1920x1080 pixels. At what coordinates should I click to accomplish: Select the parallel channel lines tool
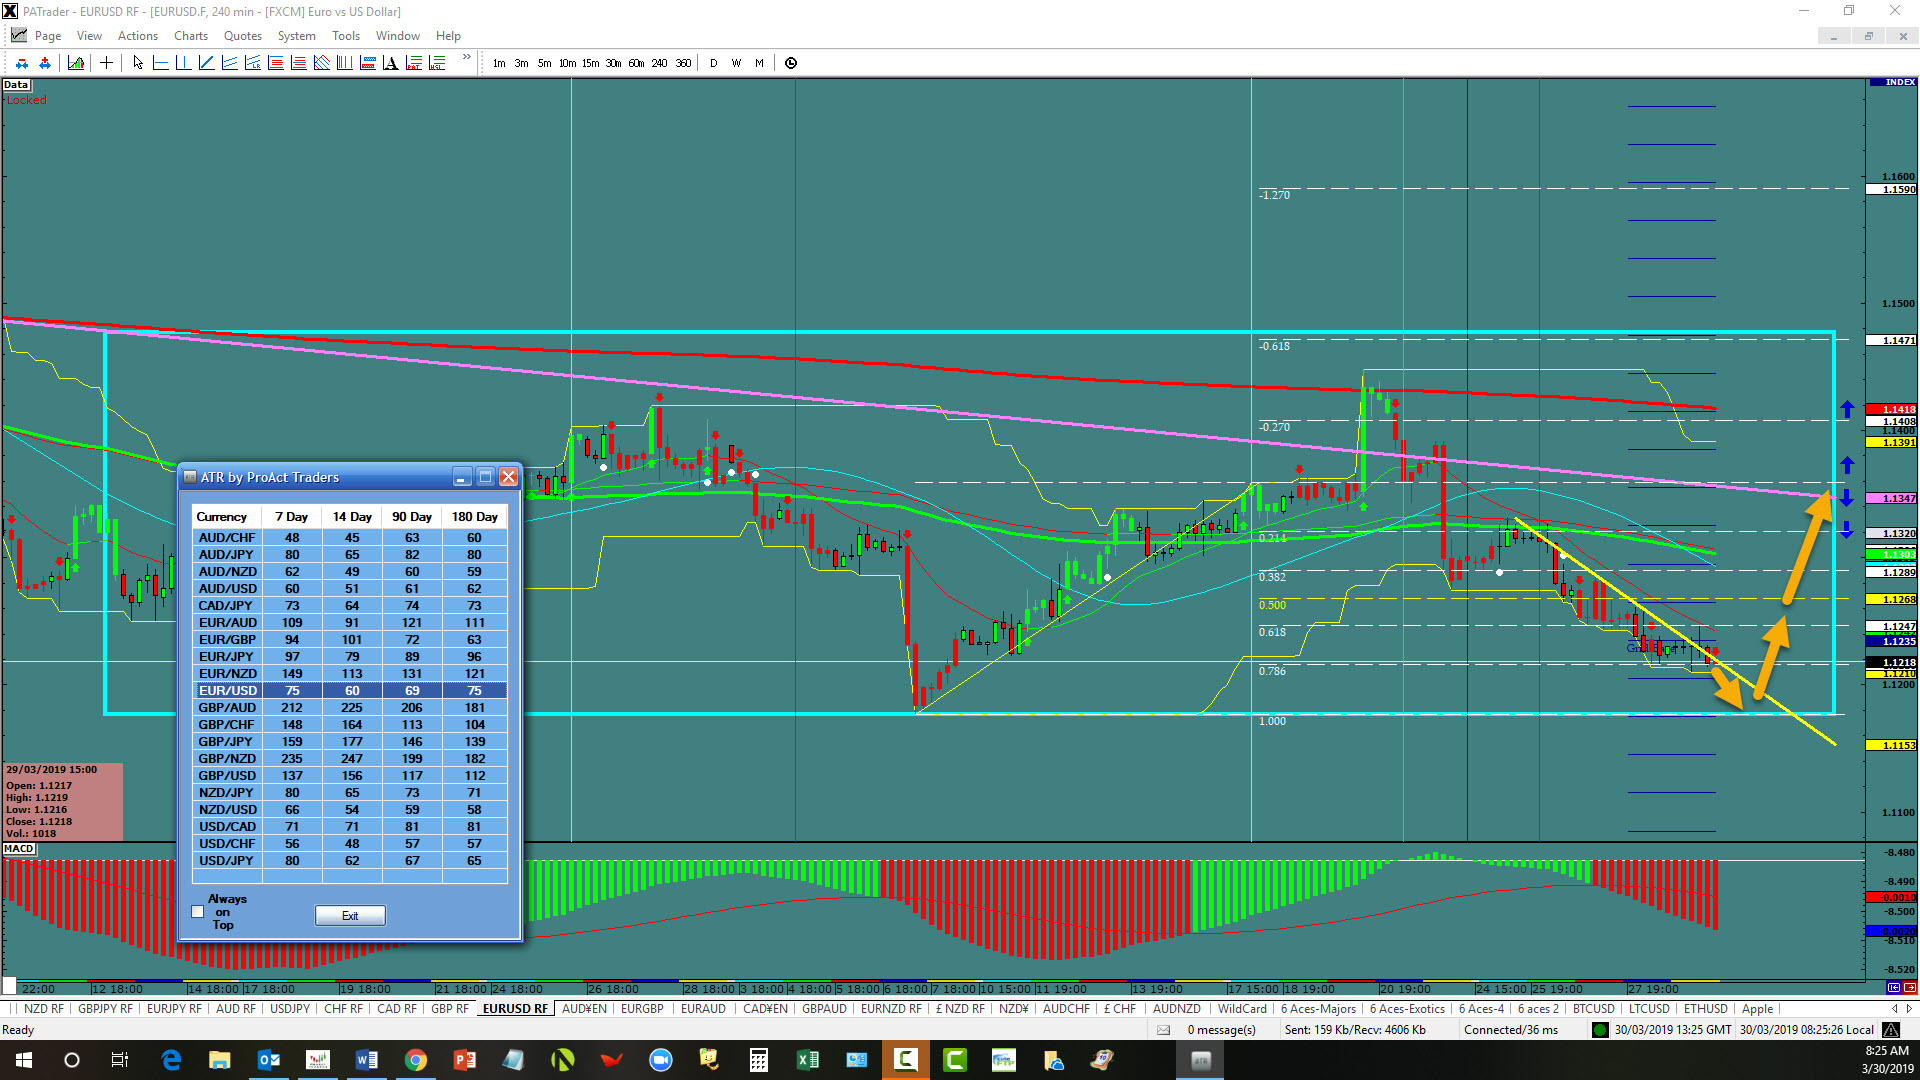pos(229,63)
